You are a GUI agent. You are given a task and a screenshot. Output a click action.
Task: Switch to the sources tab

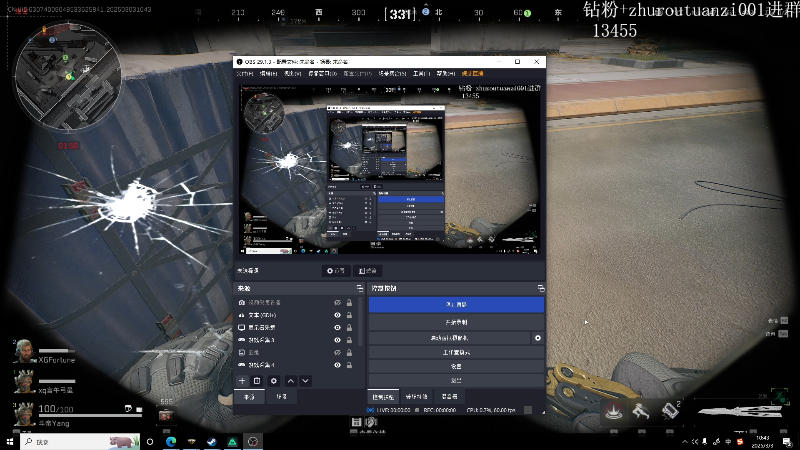pyautogui.click(x=249, y=397)
